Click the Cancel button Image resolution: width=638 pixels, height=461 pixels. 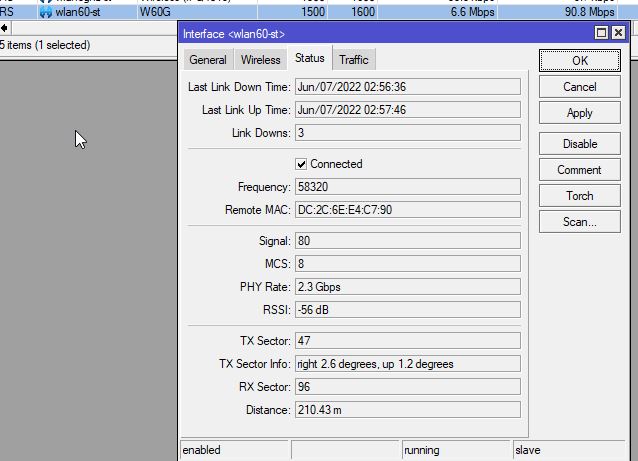580,87
